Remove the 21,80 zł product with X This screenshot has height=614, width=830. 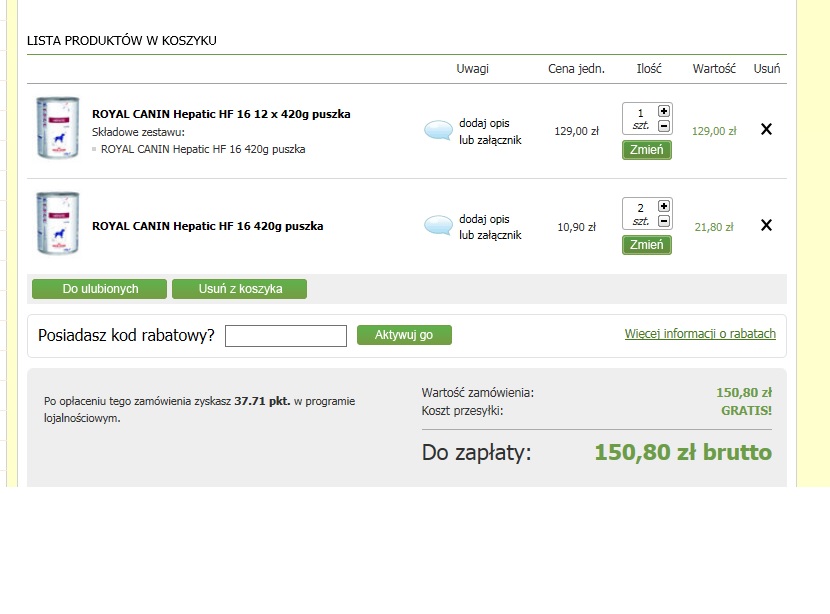766,225
